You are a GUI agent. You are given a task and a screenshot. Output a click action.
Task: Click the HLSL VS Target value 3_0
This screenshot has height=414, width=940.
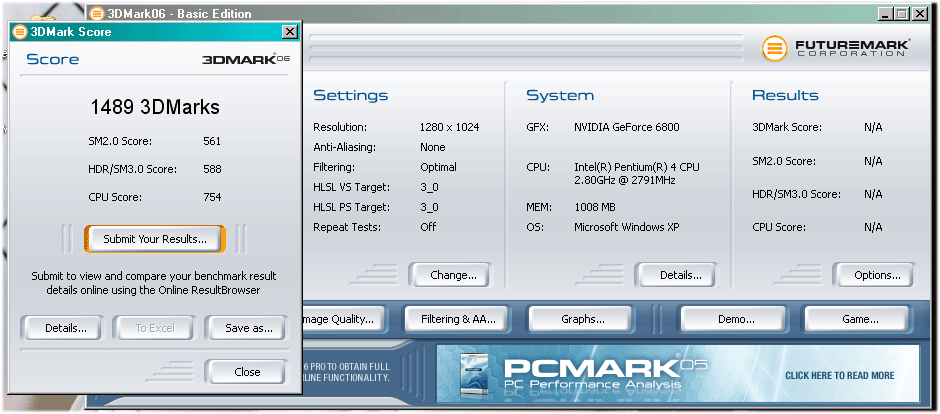click(x=429, y=188)
